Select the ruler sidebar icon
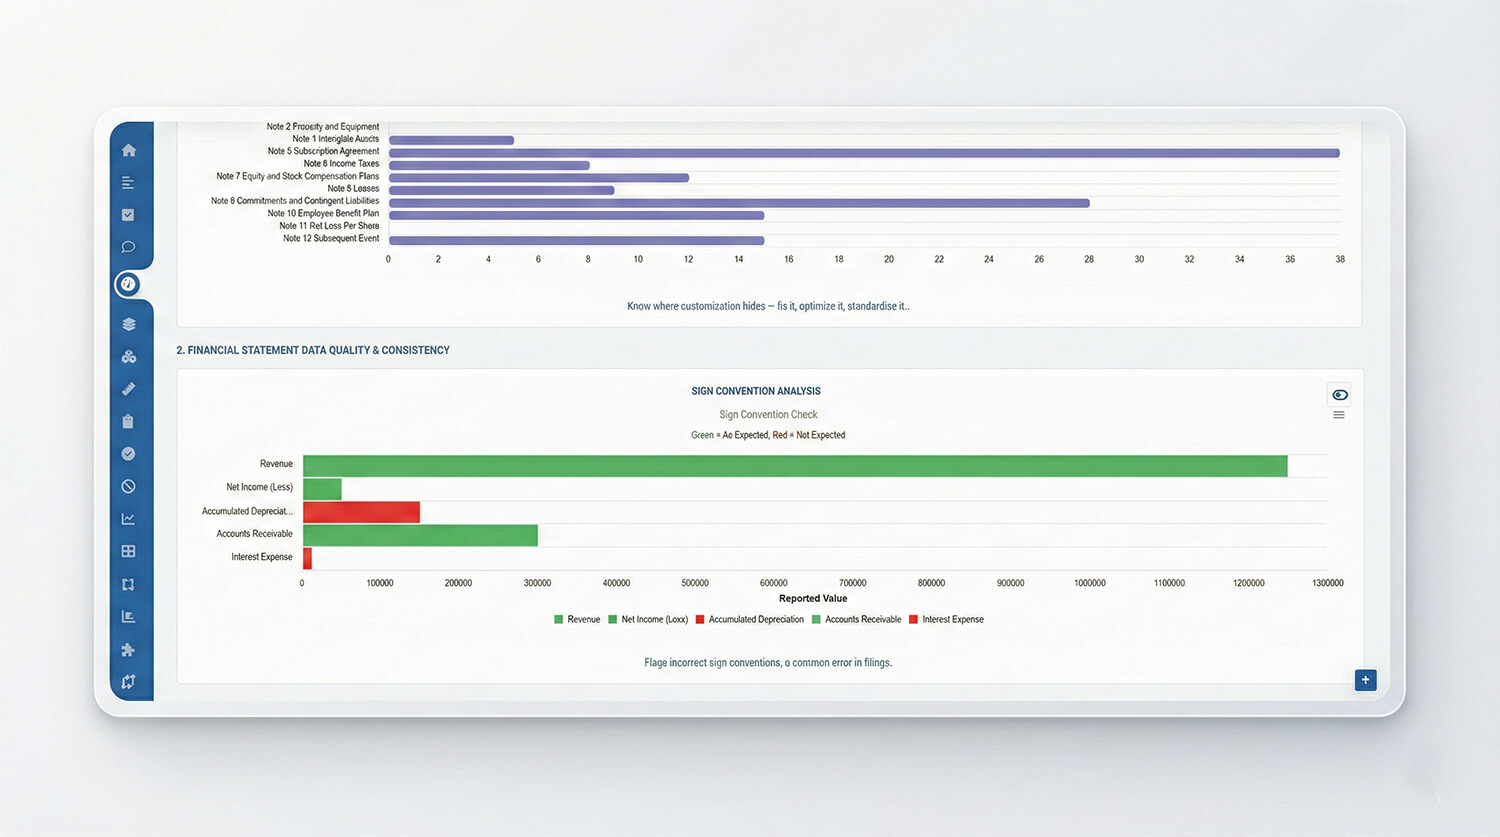 [128, 389]
